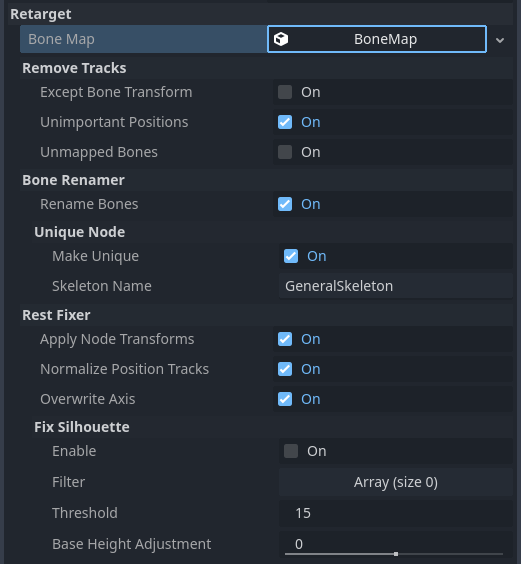
Task: Click the BoneMap resource field
Action: pyautogui.click(x=377, y=39)
